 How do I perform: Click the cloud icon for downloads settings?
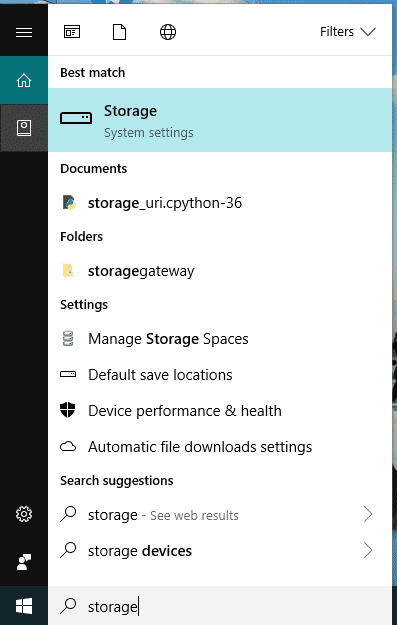pos(68,446)
